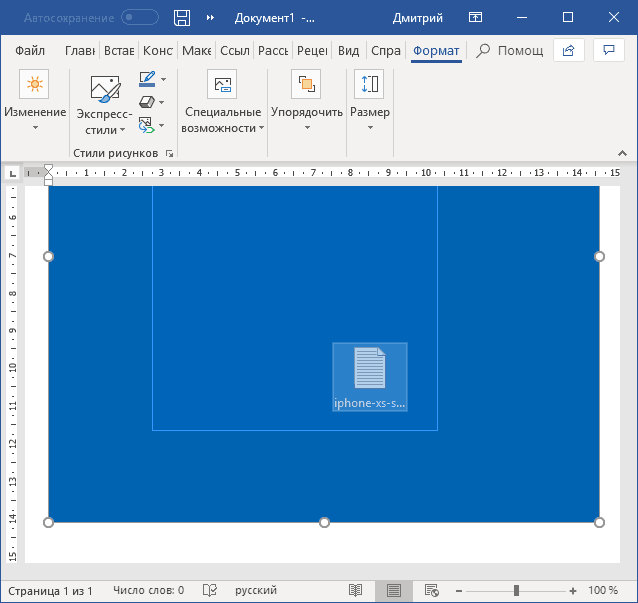
Task: Toggle the Автосохранение switch
Action: (140, 17)
